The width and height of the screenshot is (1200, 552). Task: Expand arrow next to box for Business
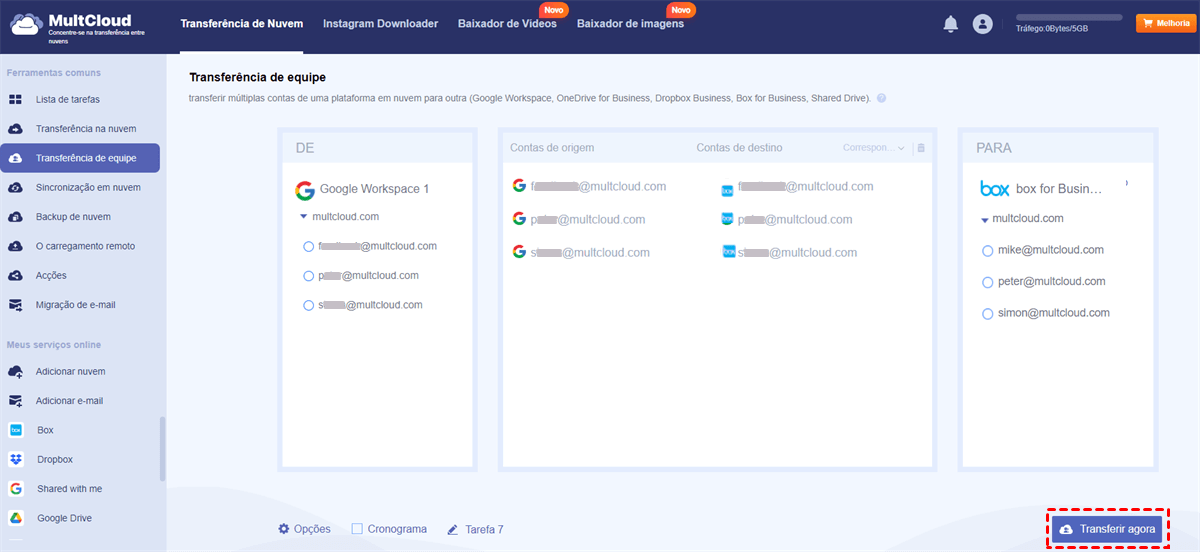coord(1126,183)
